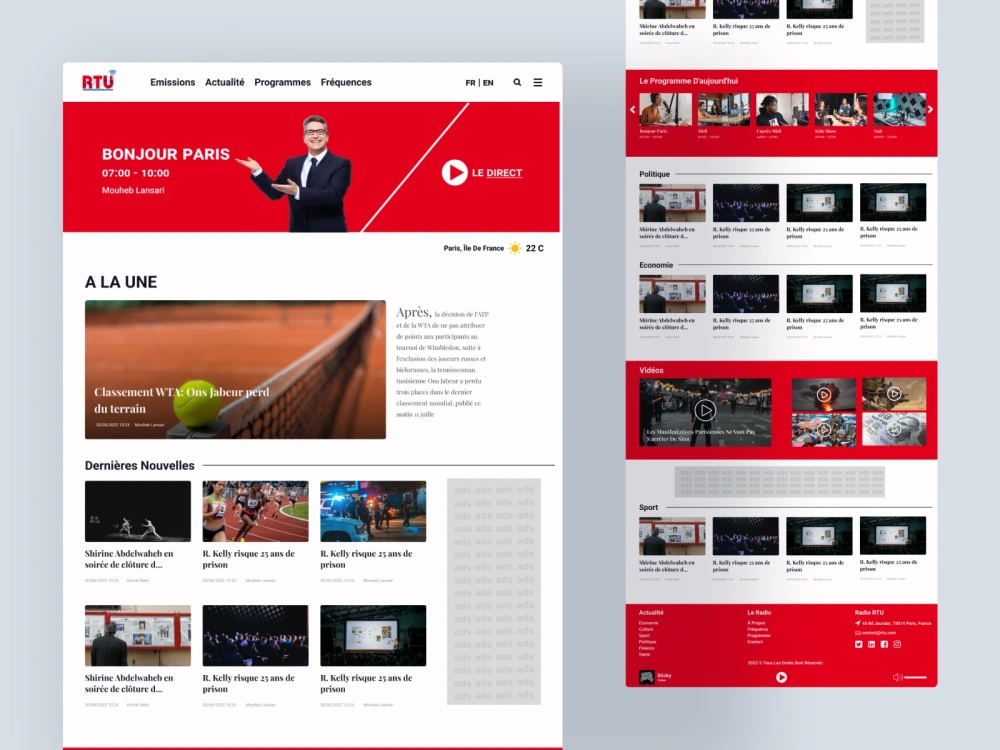Switch language to FR
Viewport: 1000px width, 750px height.
(x=471, y=83)
